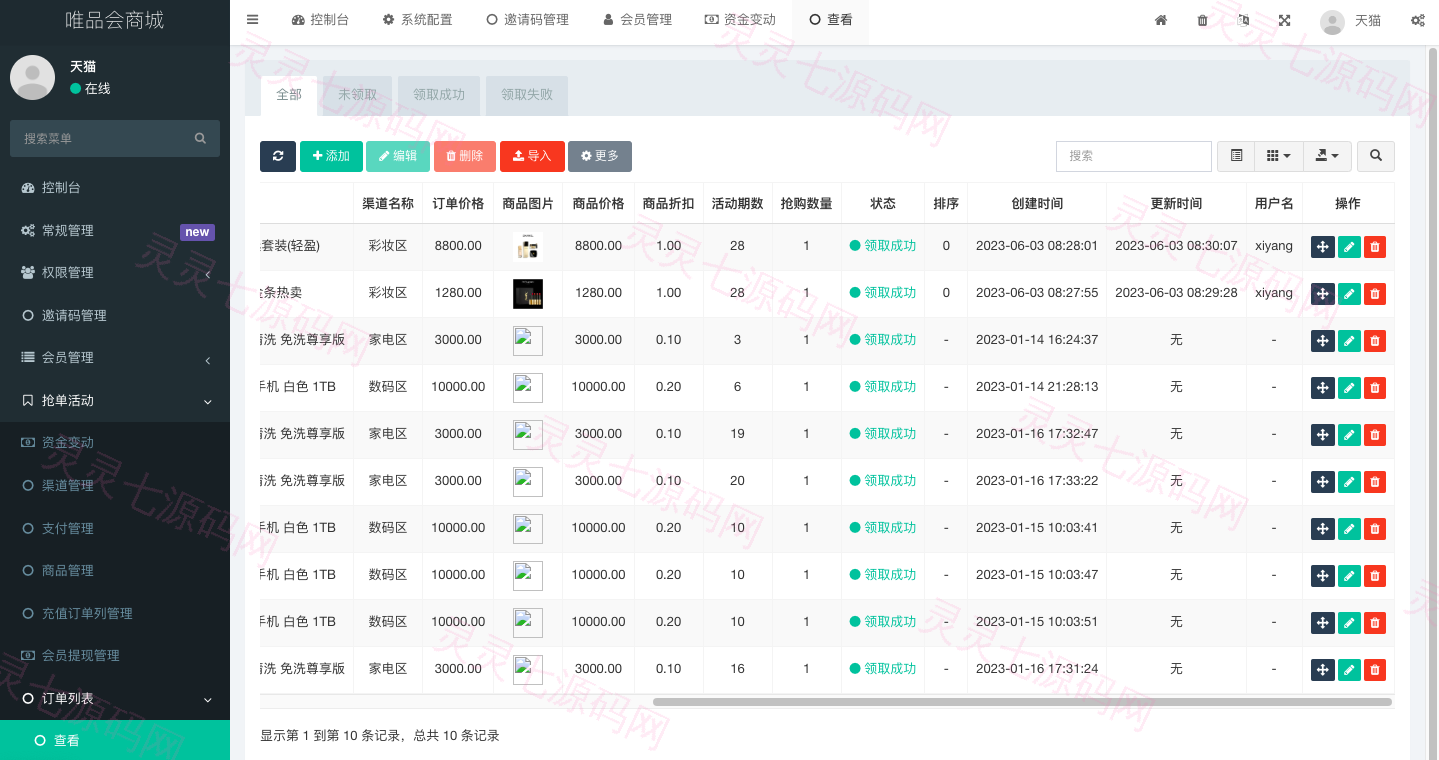Click drag-sort handle of row created 2023-06-03 08:27:55
This screenshot has width=1439, height=760.
pyautogui.click(x=1323, y=294)
